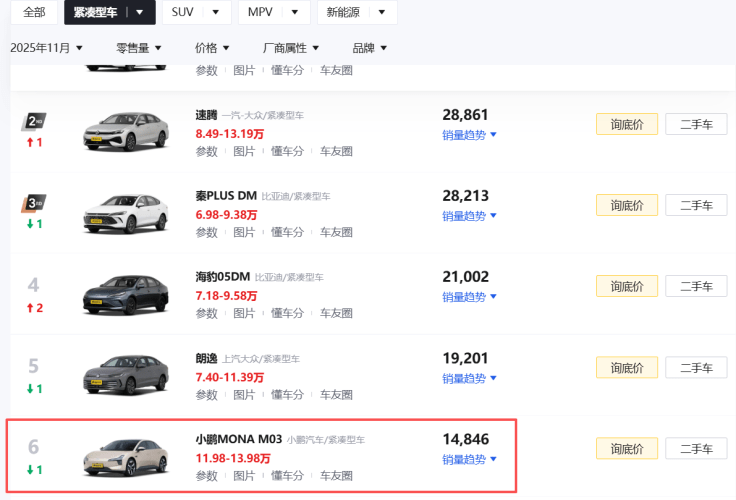
Task: Expand 销量趋势 for 小鹏MONA M03
Action: point(469,460)
